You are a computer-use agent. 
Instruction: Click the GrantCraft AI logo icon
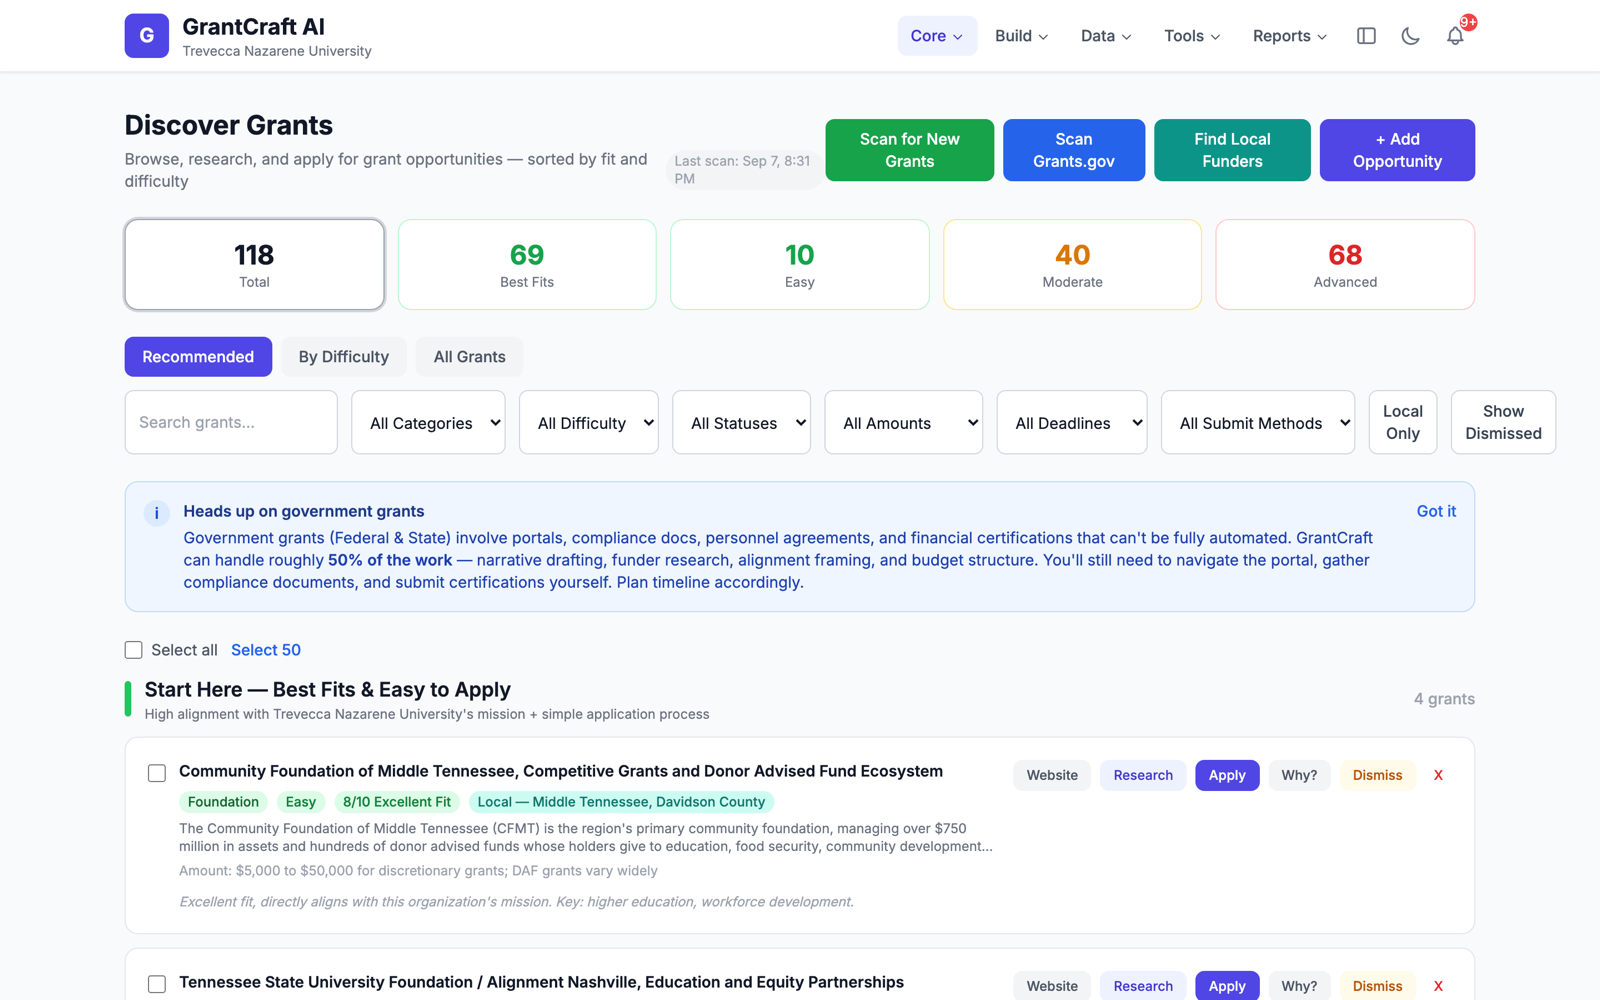[146, 36]
